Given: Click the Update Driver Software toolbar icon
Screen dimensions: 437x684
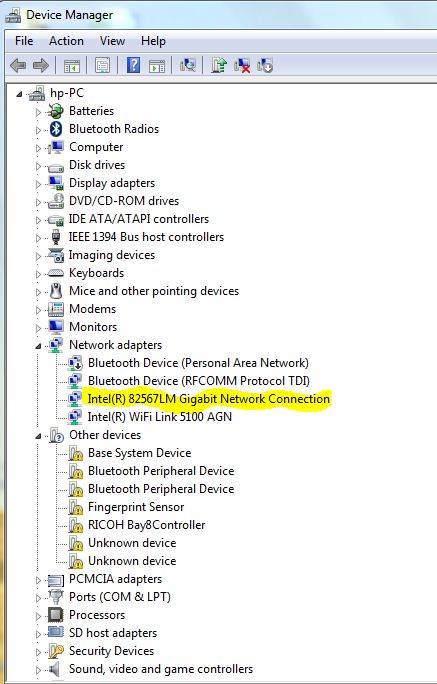Looking at the screenshot, I should [x=219, y=65].
